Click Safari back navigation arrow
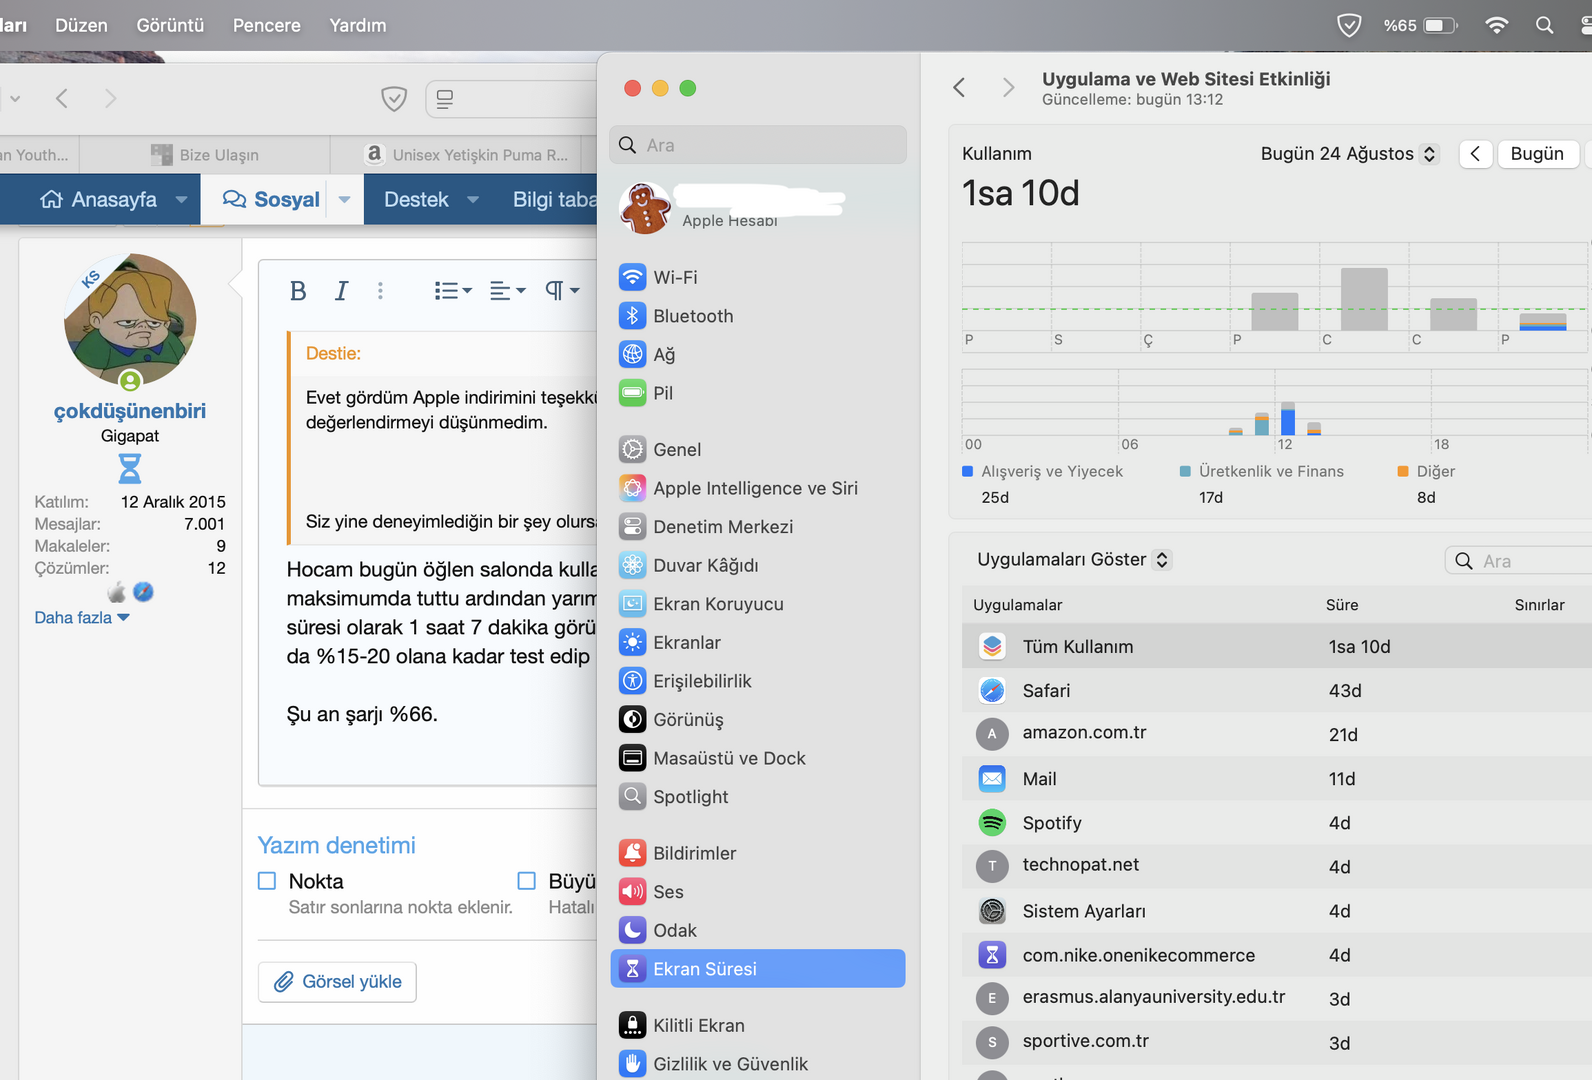 tap(62, 98)
